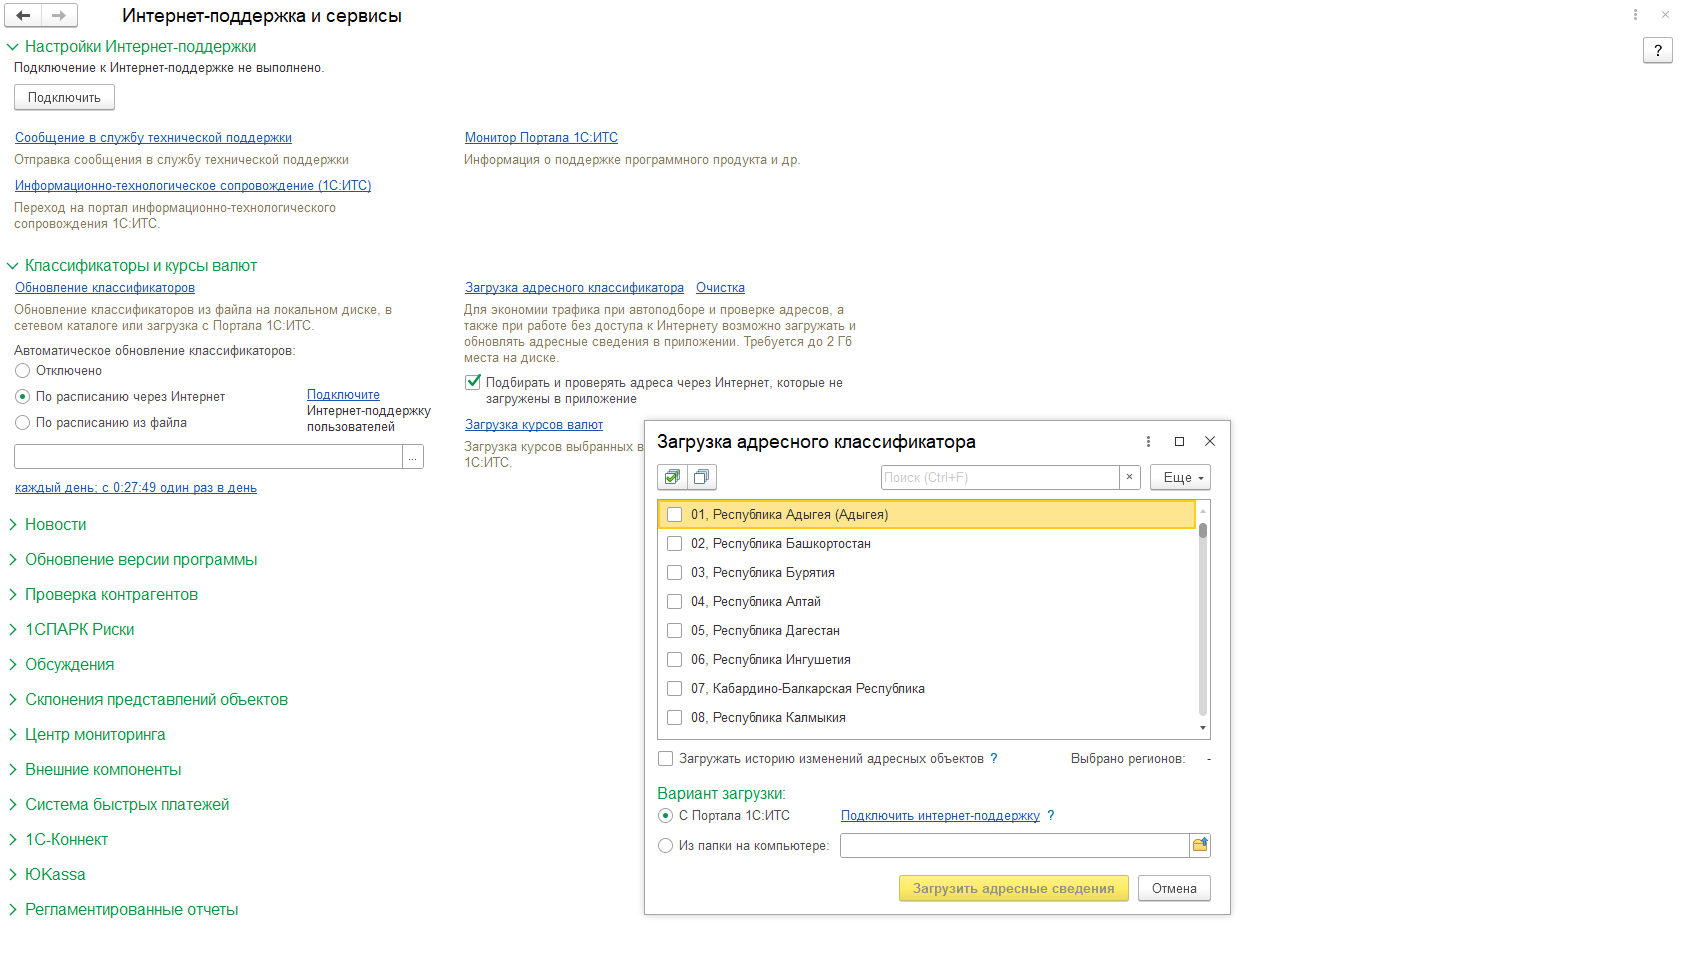Check all regions icon in dialog toolbar
Image resolution: width=1692 pixels, height=958 pixels.
(672, 477)
